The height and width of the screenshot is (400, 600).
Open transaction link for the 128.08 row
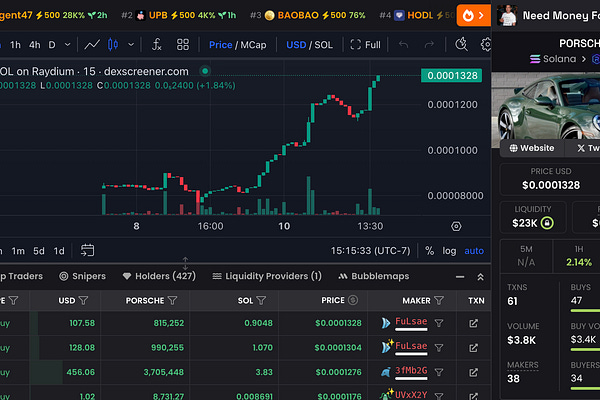coord(473,348)
